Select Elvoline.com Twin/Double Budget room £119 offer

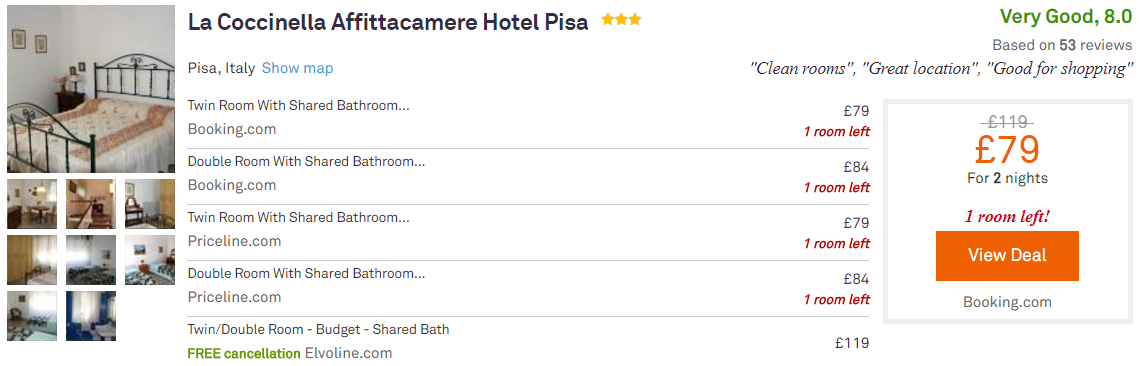(528, 341)
